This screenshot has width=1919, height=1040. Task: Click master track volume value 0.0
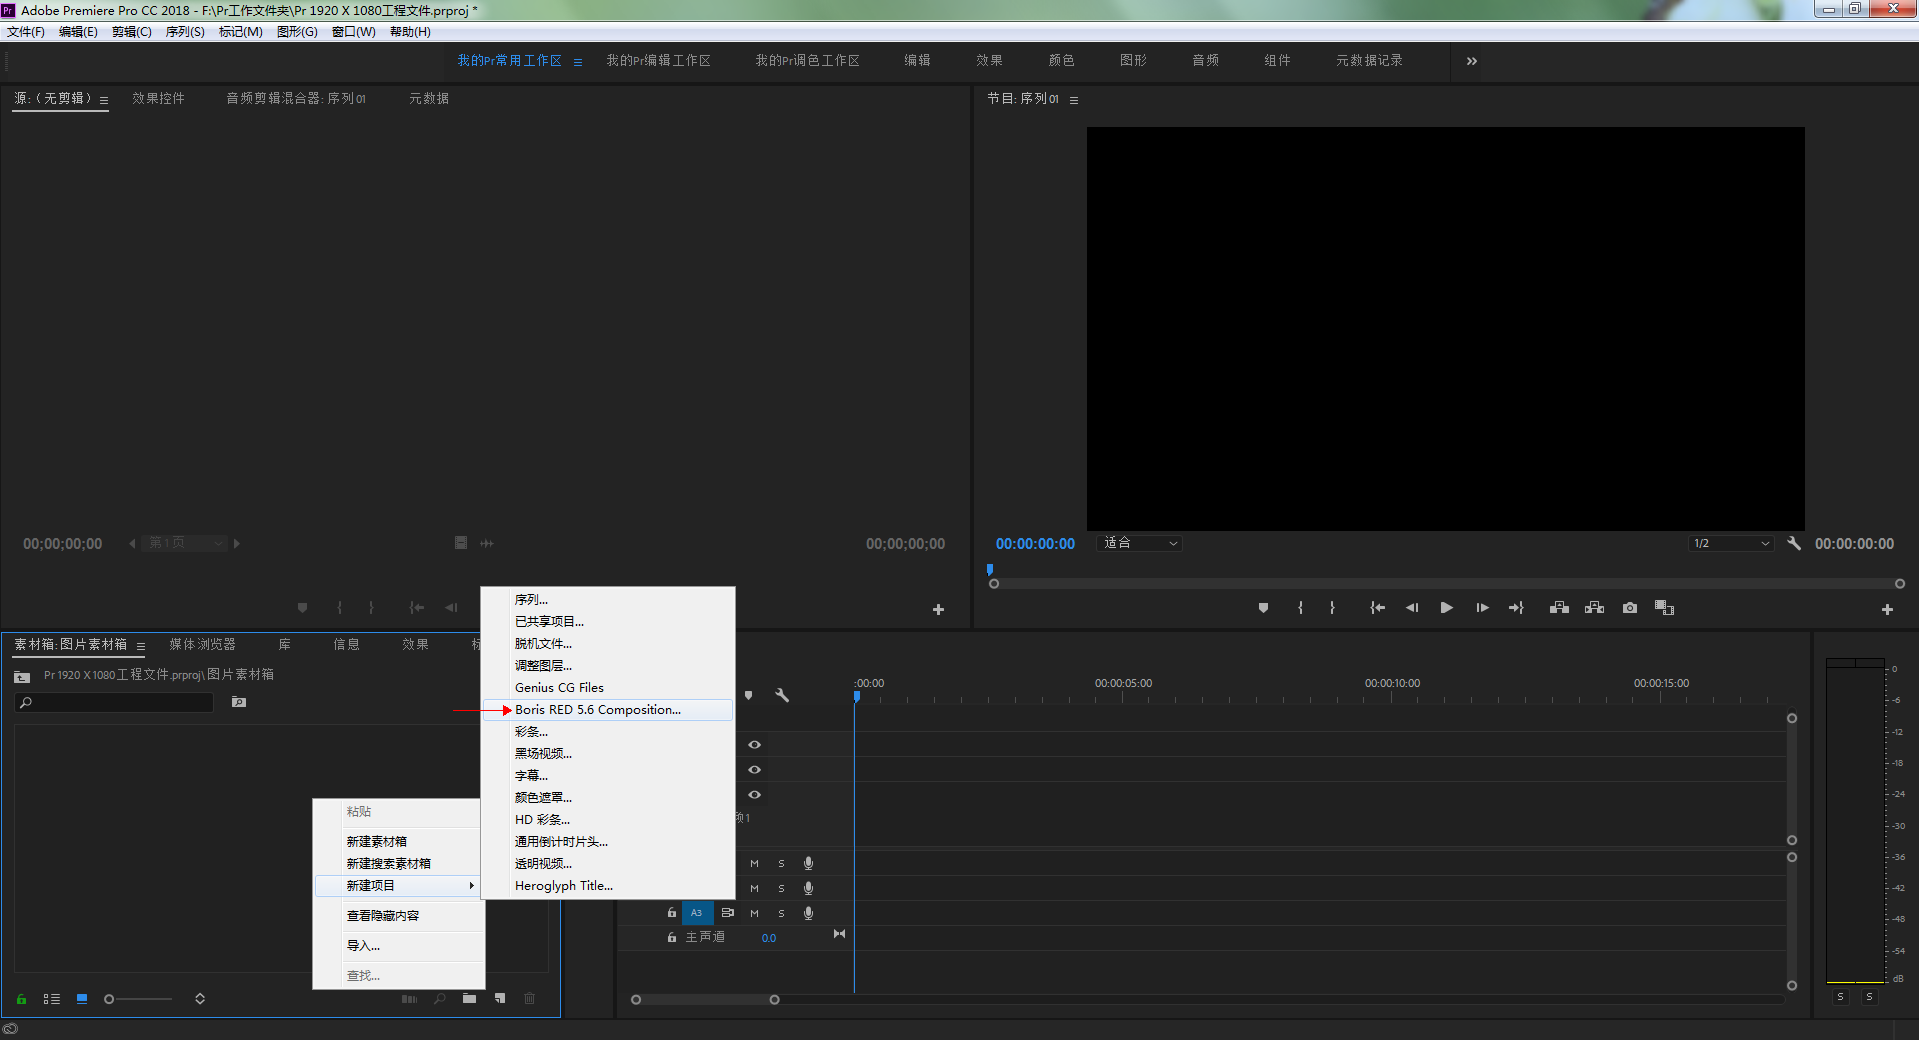point(769,938)
